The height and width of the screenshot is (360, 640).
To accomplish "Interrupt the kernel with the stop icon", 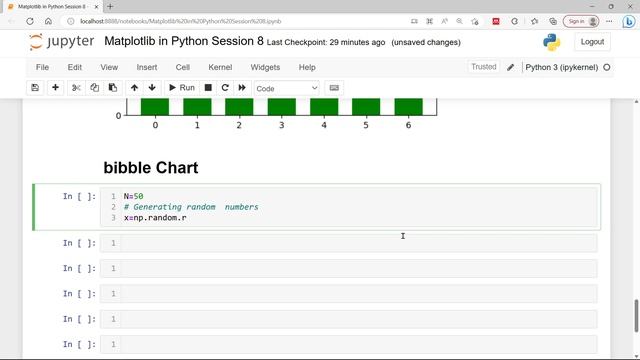I will pos(208,88).
